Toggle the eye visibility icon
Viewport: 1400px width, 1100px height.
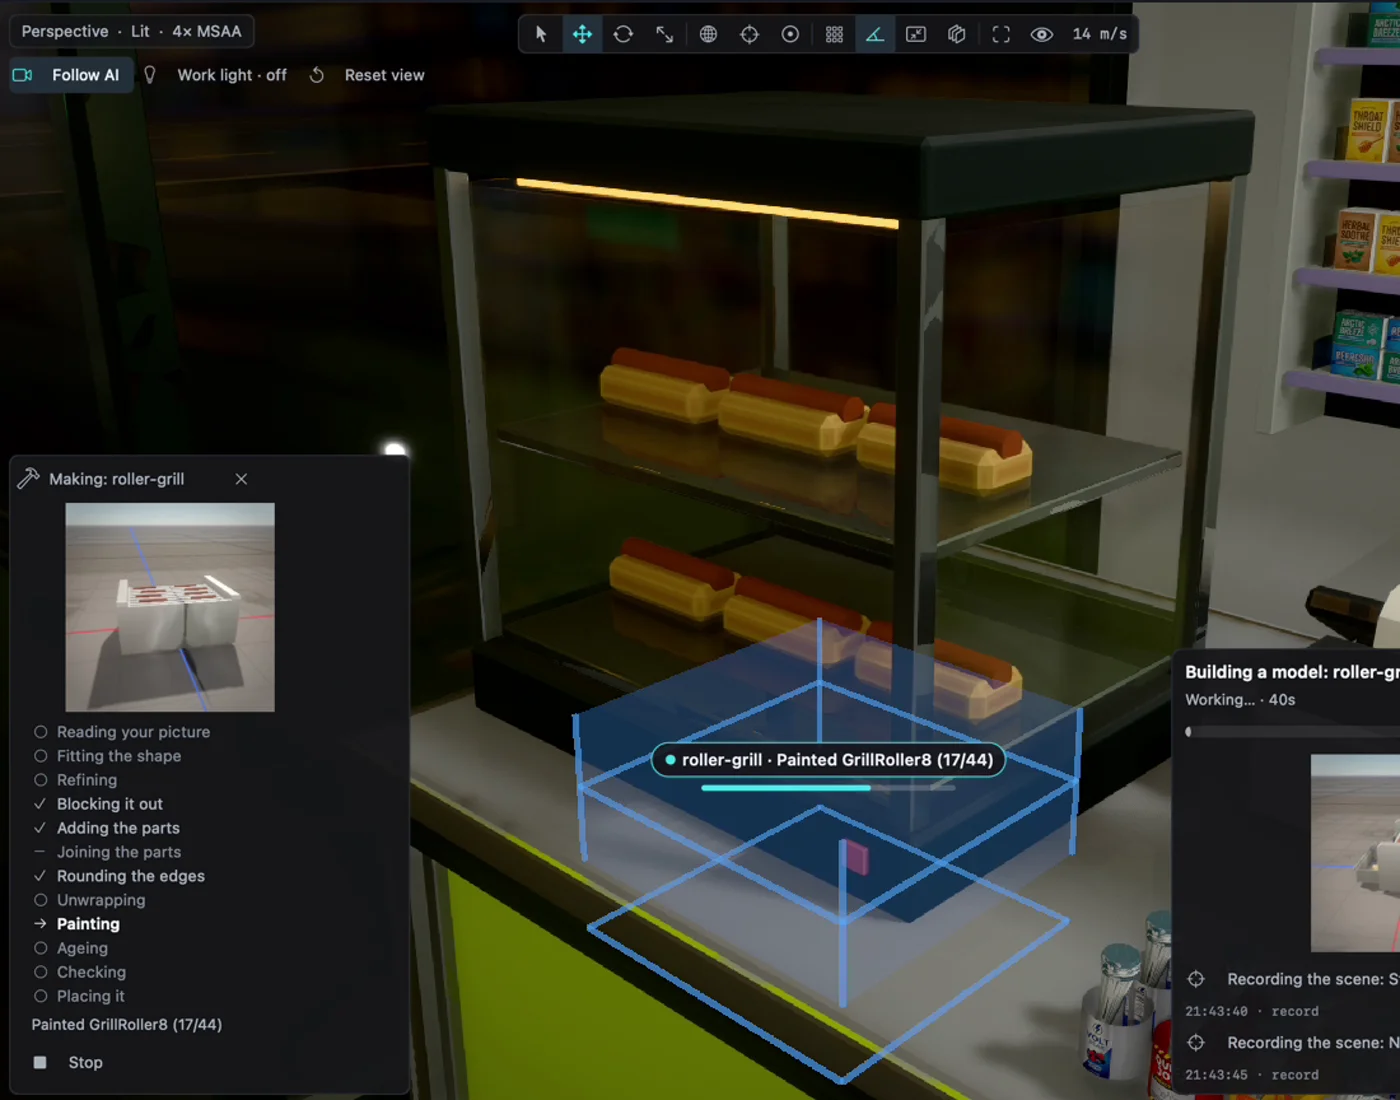1042,34
